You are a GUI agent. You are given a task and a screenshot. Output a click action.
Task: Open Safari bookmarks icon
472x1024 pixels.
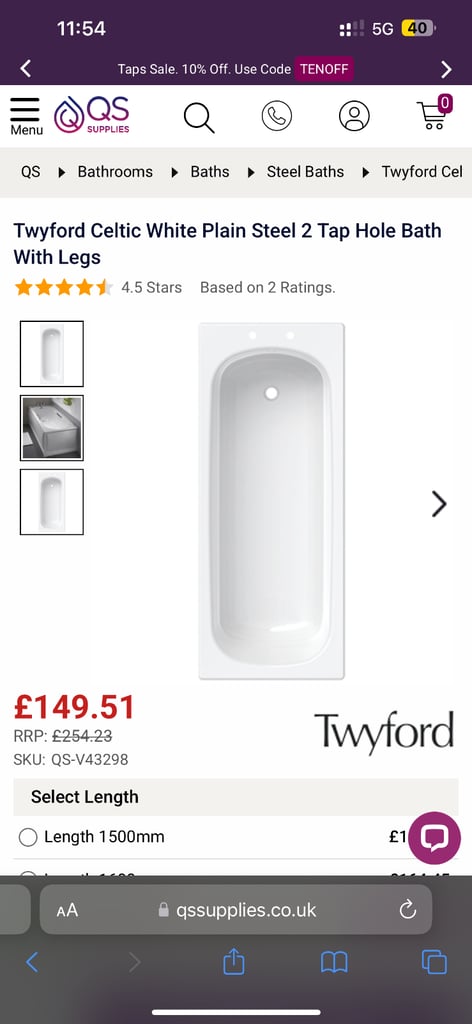click(334, 963)
